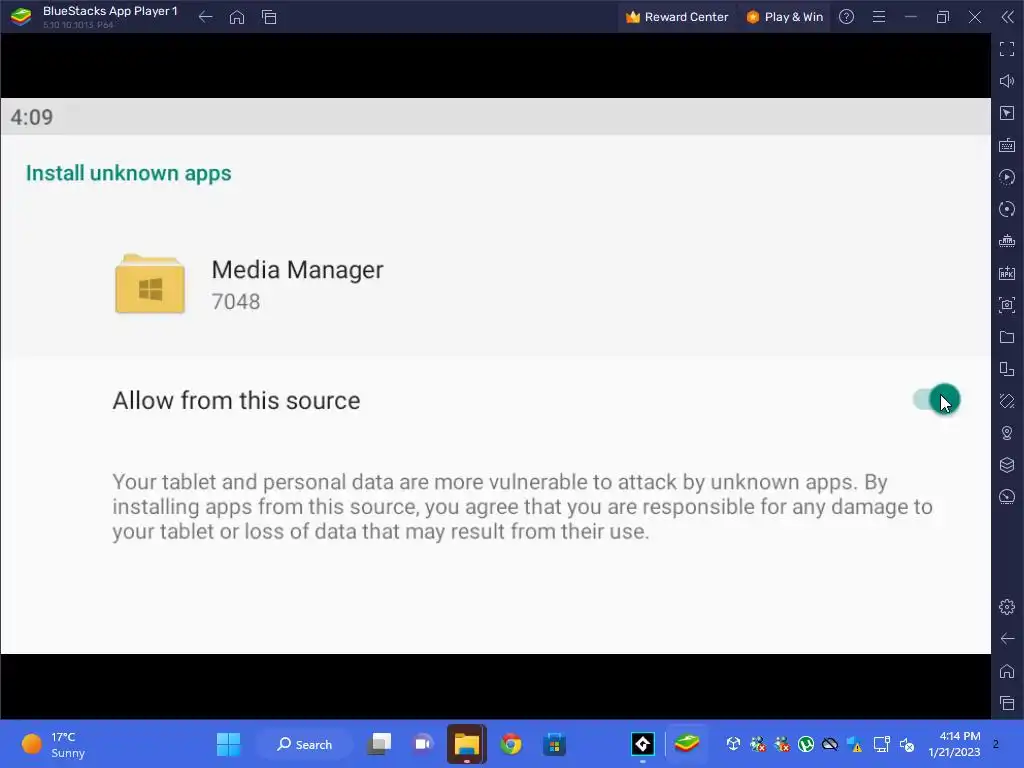Open File Explorer from taskbar

pyautogui.click(x=467, y=744)
